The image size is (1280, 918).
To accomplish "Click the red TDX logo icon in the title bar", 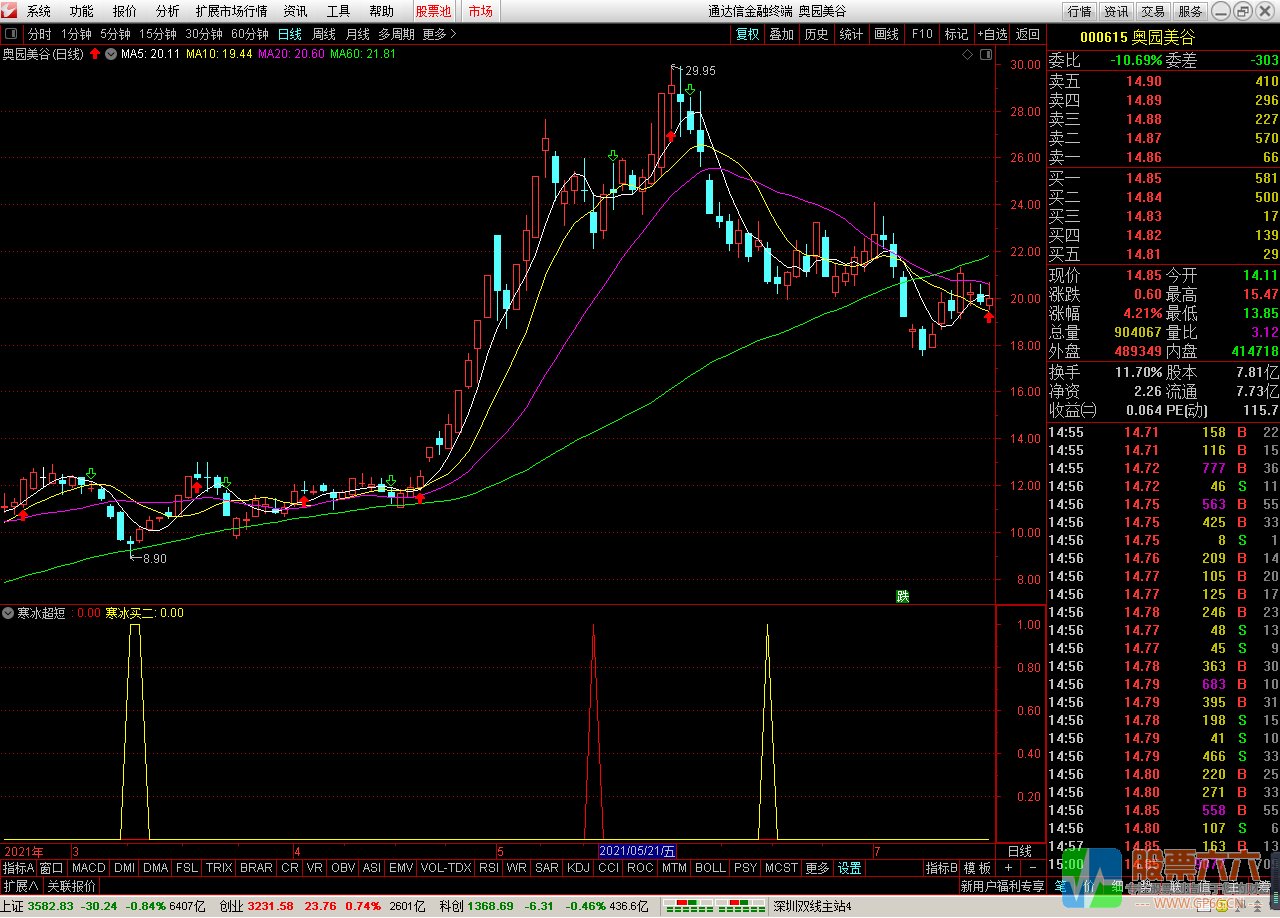I will point(11,11).
